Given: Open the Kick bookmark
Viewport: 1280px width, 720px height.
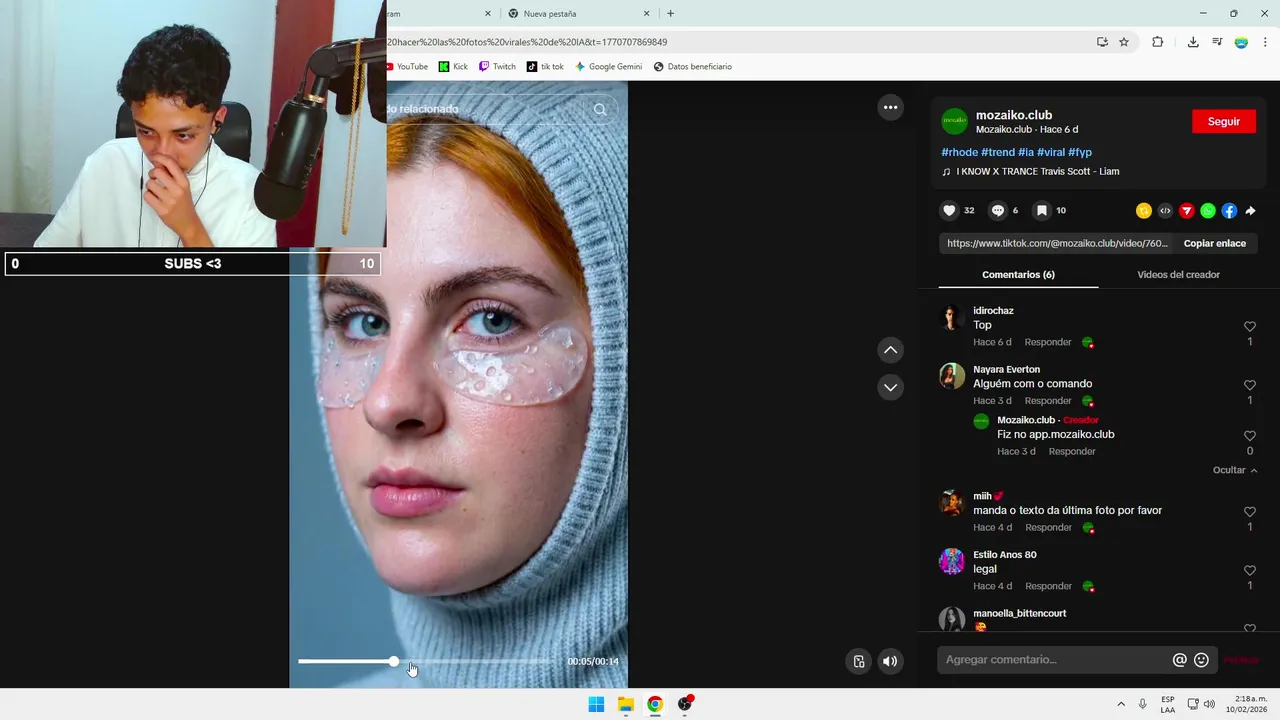Looking at the screenshot, I should point(453,67).
